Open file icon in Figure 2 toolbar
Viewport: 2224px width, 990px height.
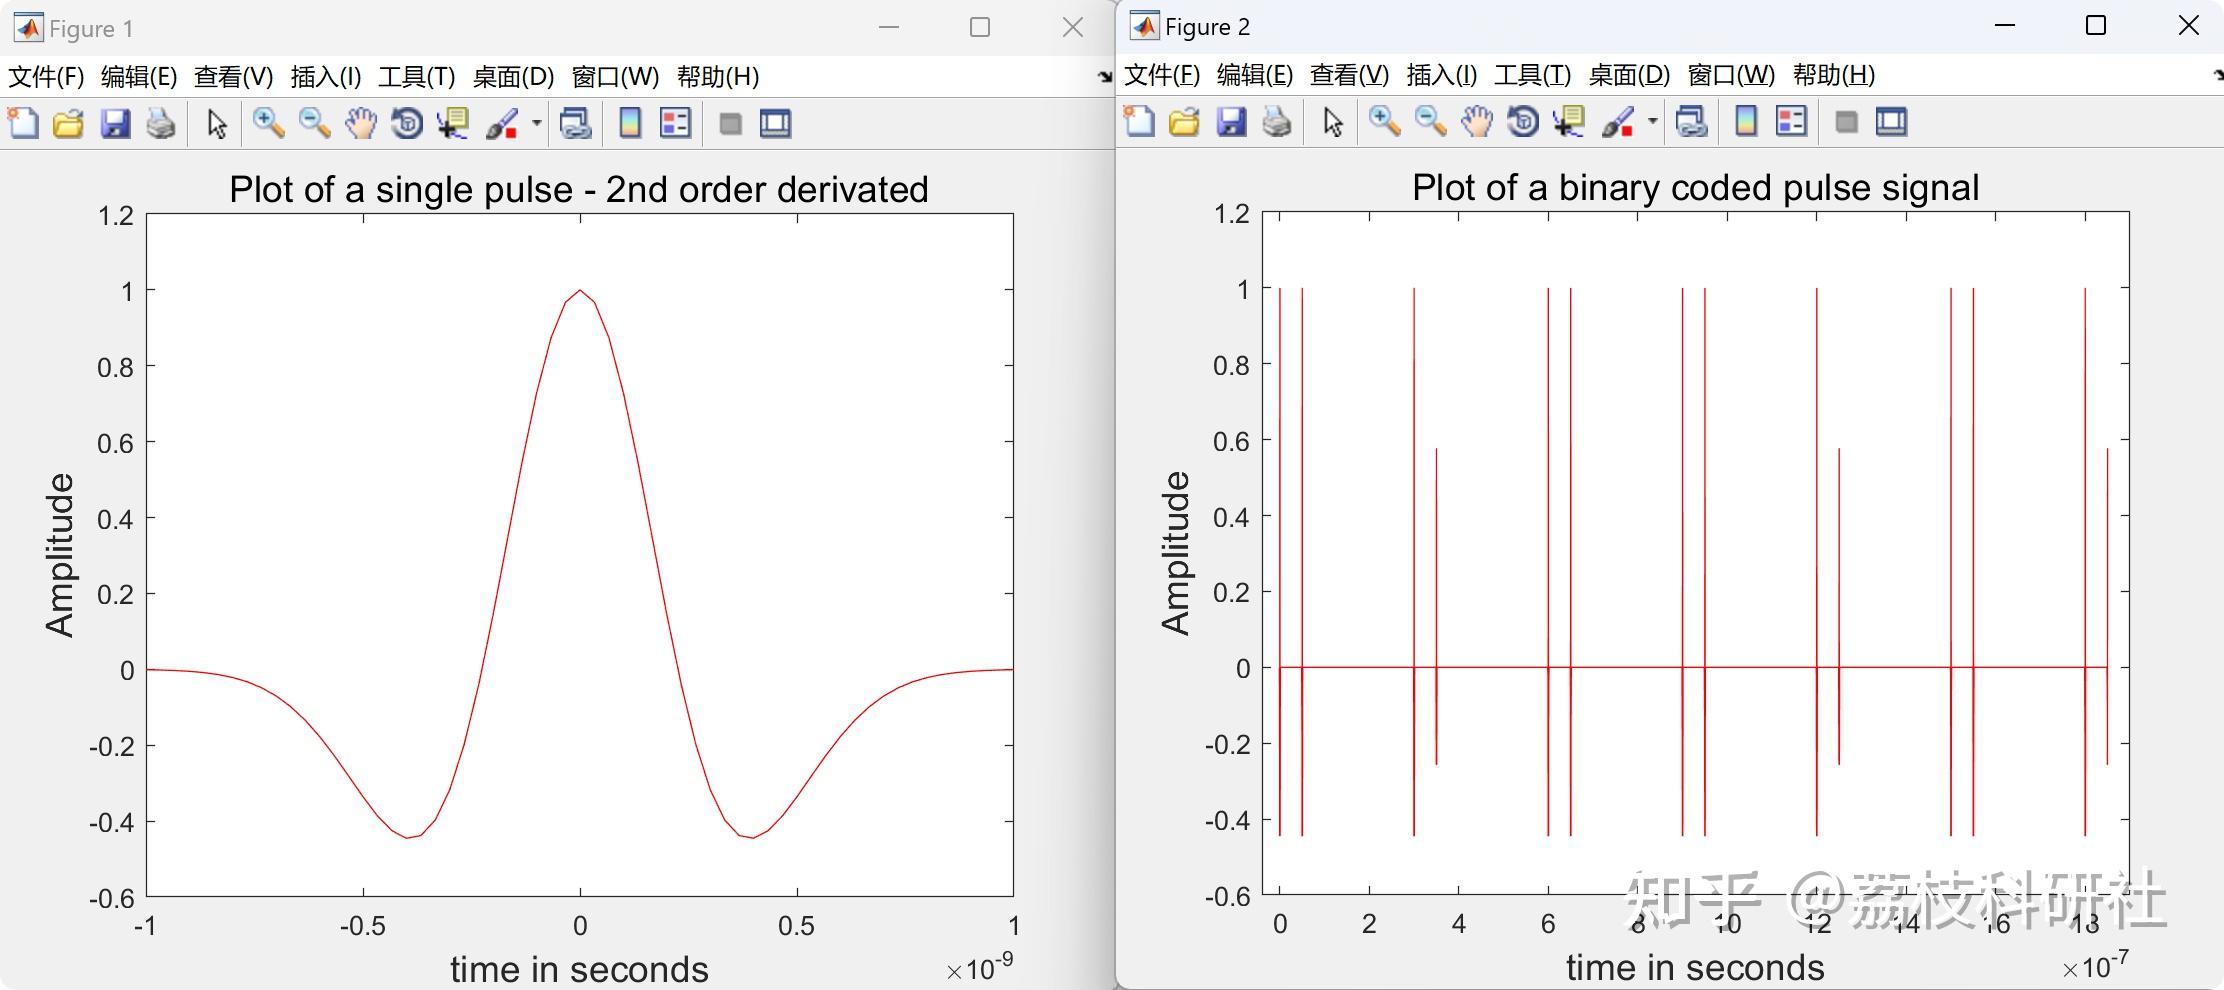(x=1184, y=121)
